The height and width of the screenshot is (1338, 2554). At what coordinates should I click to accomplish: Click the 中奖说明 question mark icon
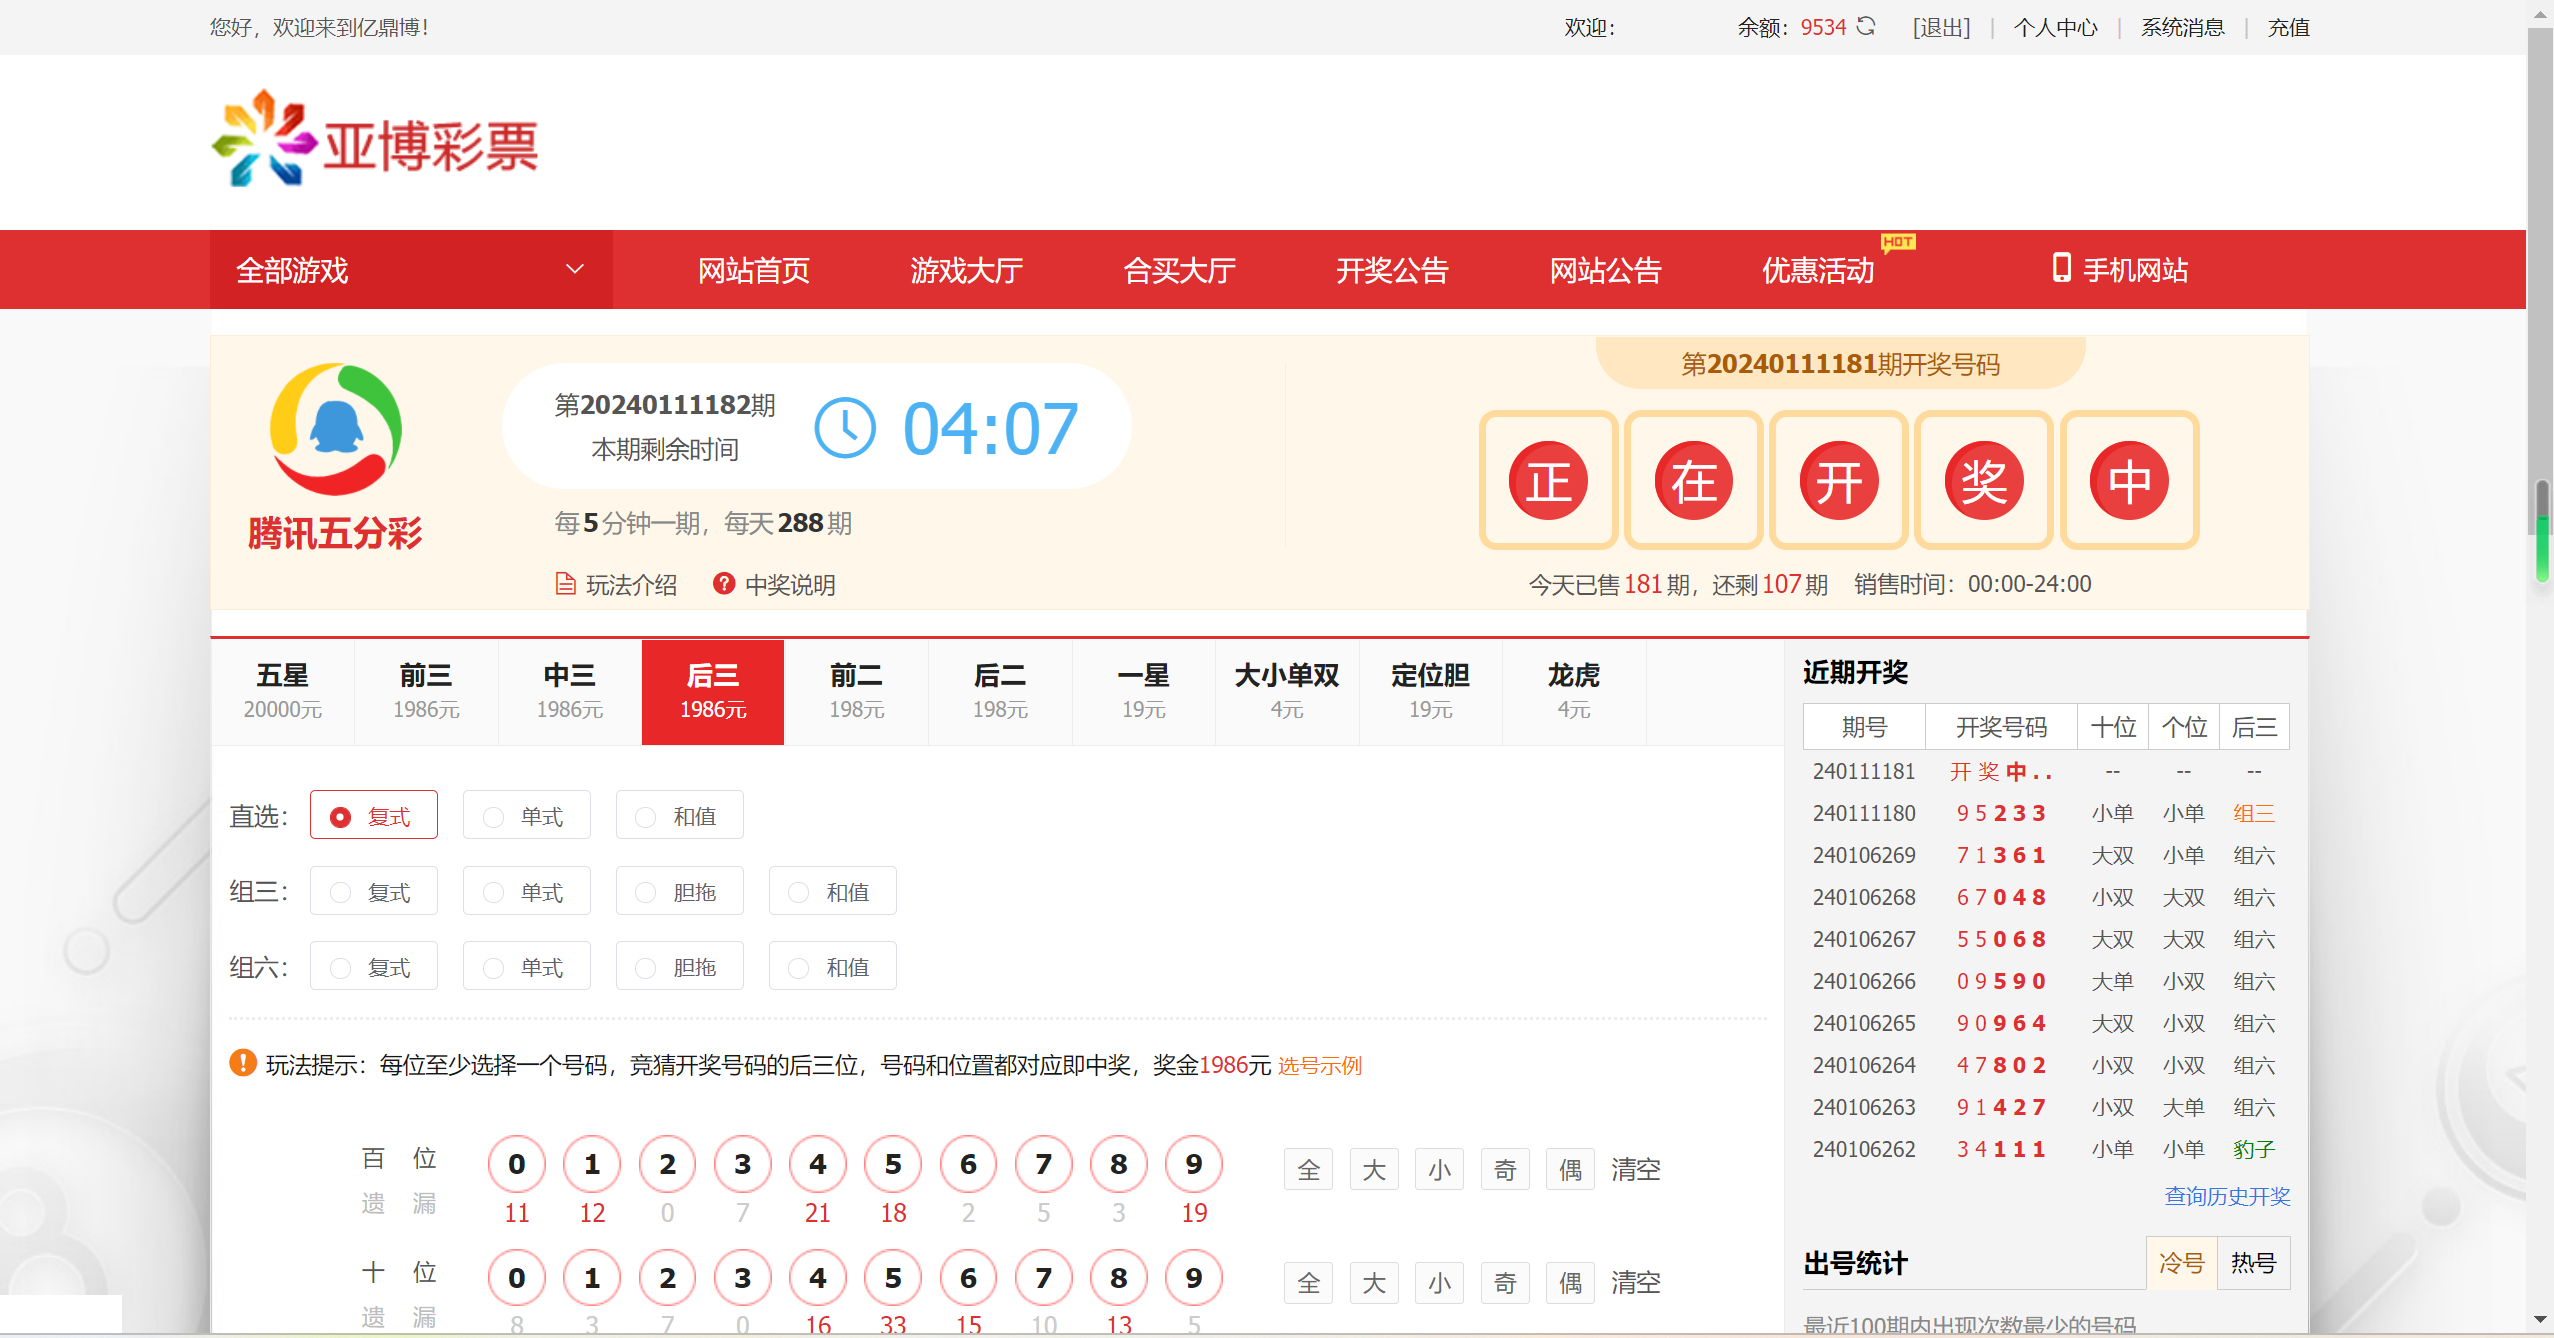(724, 584)
